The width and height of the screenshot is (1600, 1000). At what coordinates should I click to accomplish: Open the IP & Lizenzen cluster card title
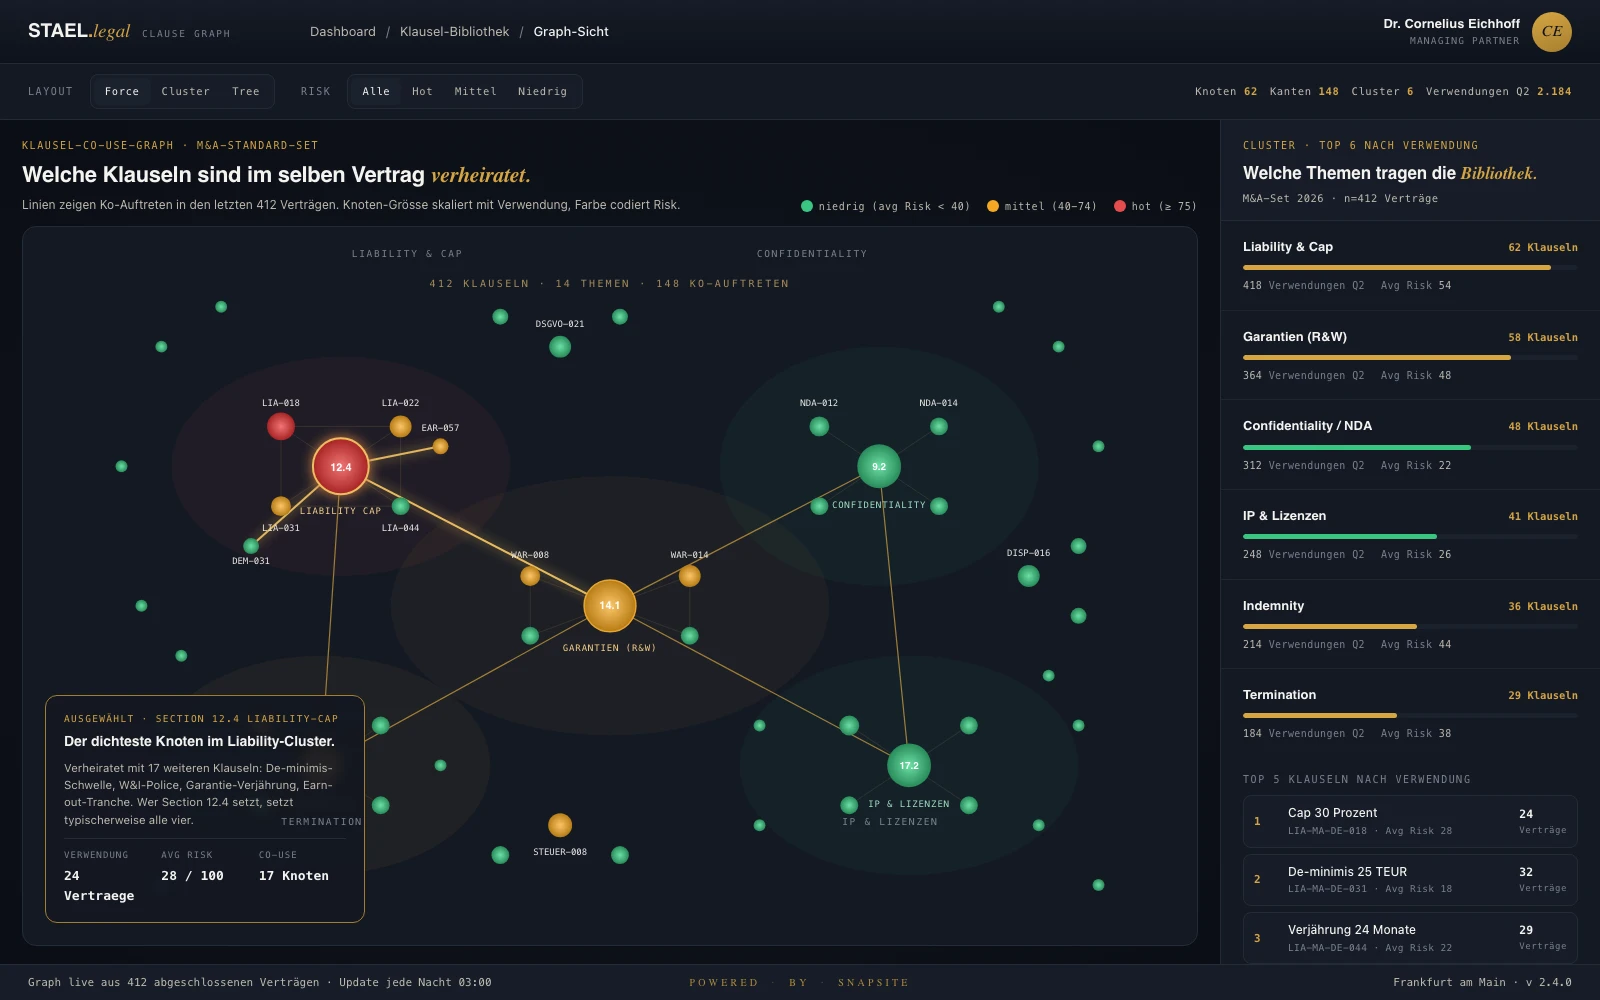coord(1284,516)
